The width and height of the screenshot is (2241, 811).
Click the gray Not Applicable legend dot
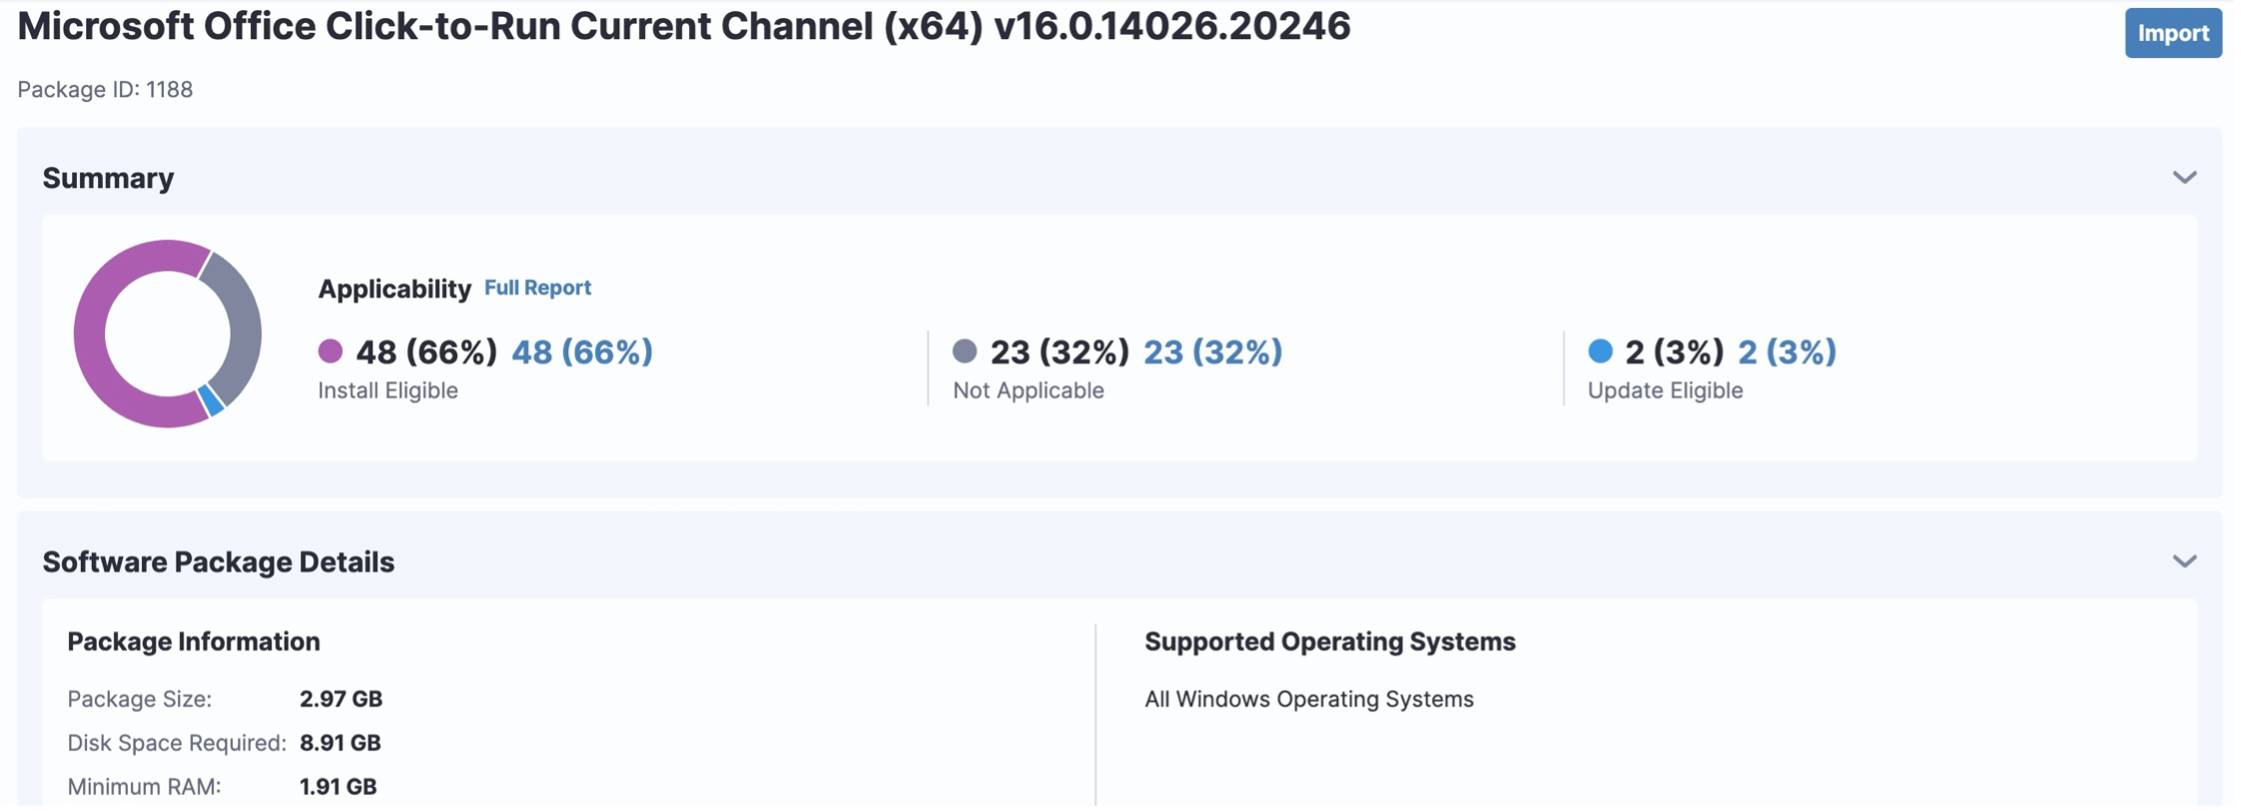point(964,351)
